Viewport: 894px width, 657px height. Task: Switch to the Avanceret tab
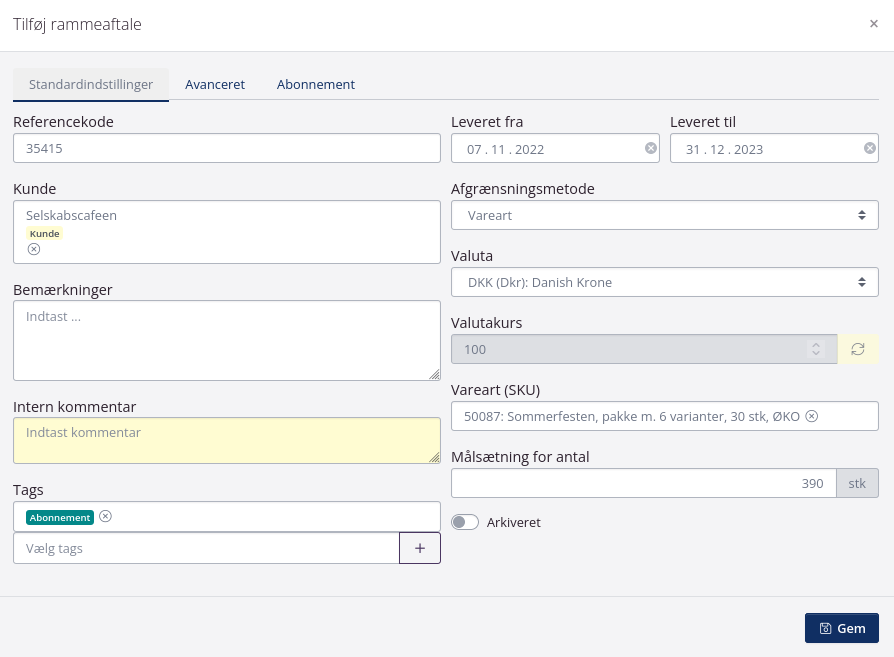215,84
